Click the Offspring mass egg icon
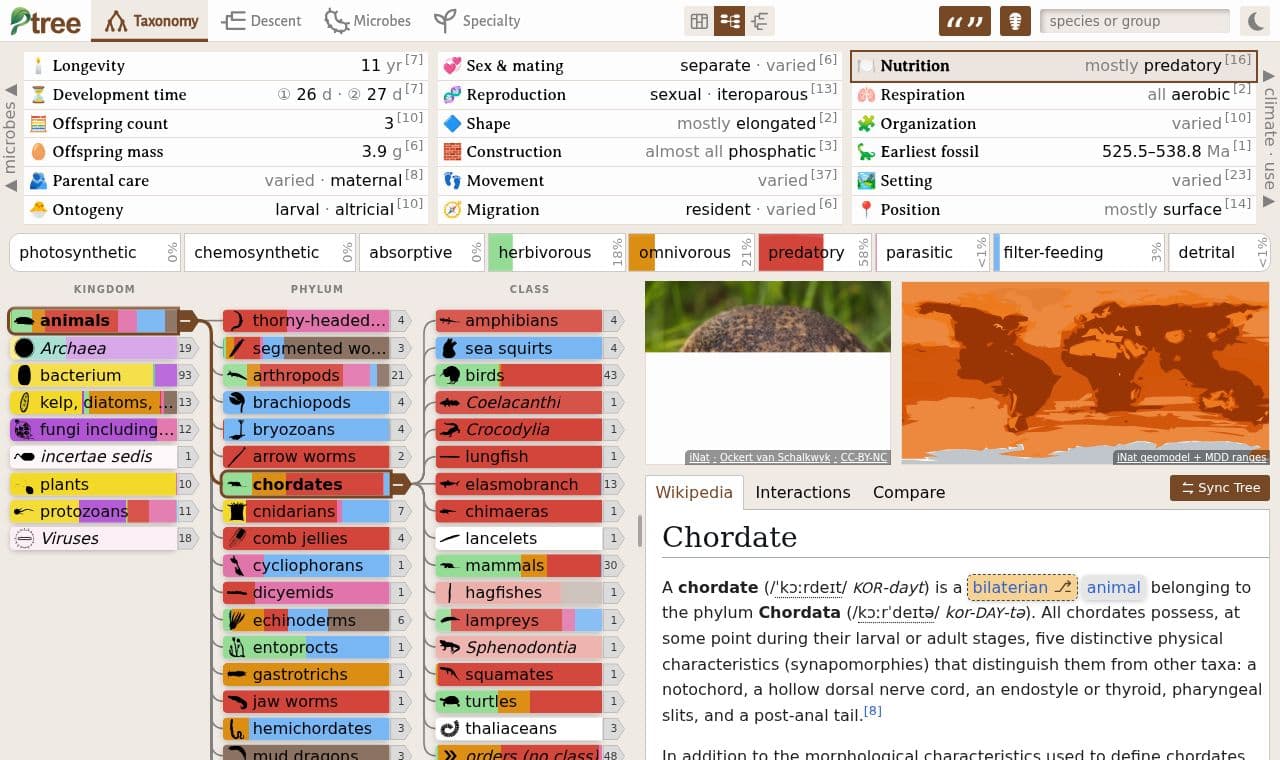 tap(38, 152)
